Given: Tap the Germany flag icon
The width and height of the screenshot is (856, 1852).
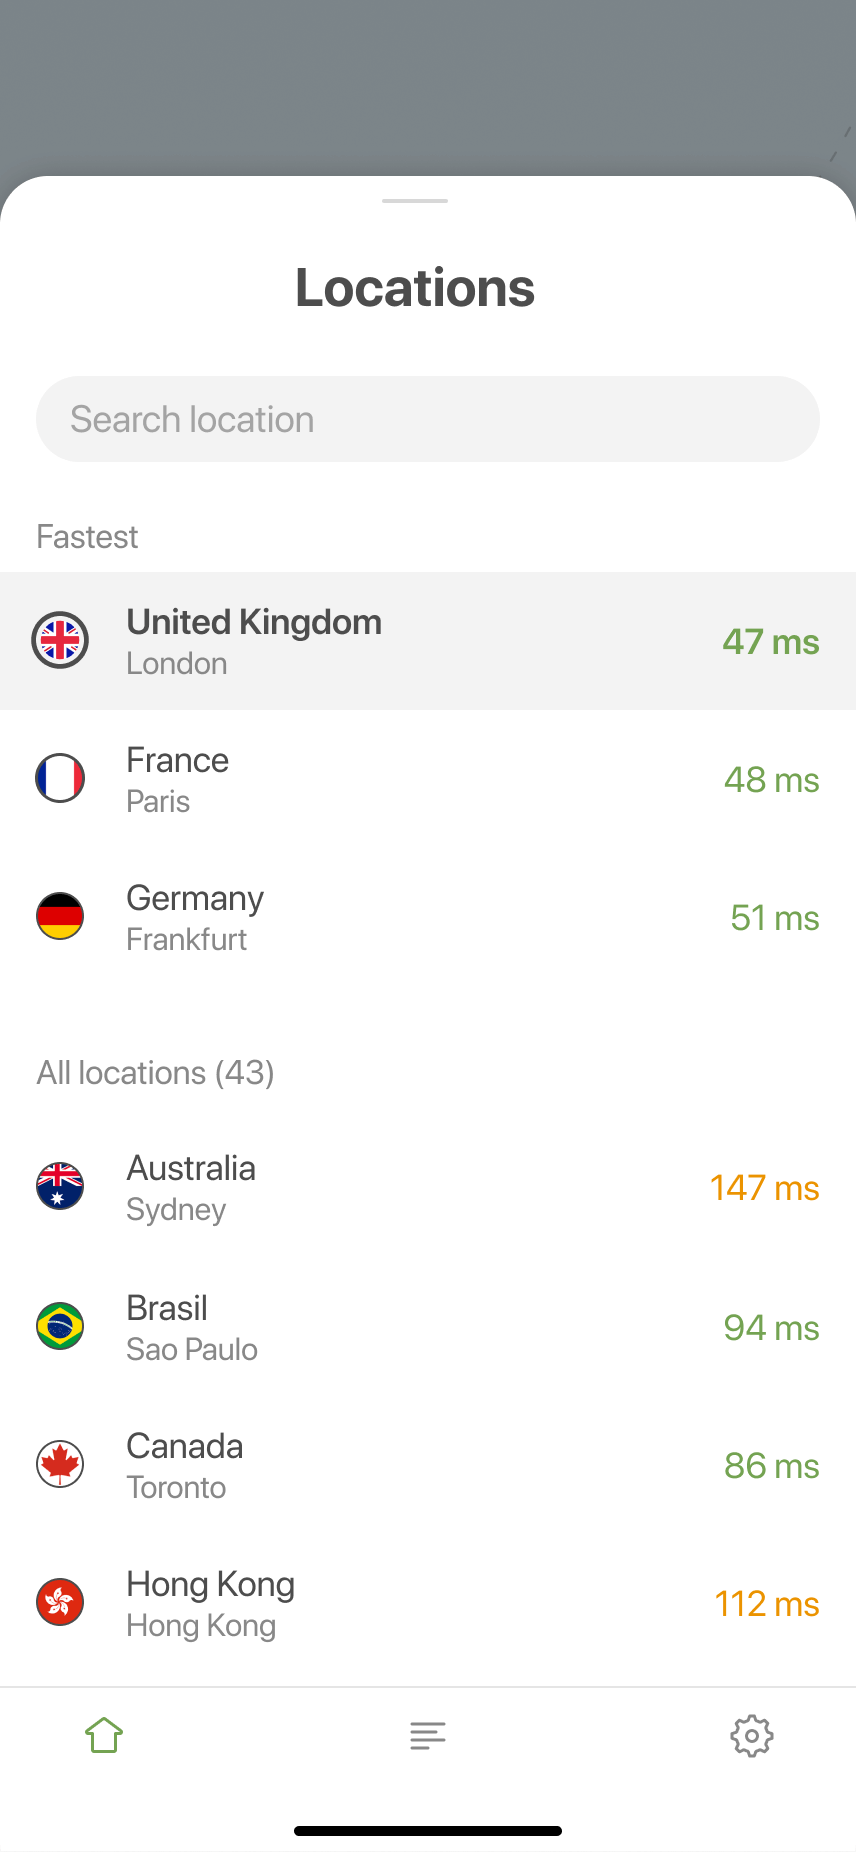Looking at the screenshot, I should click(x=60, y=916).
